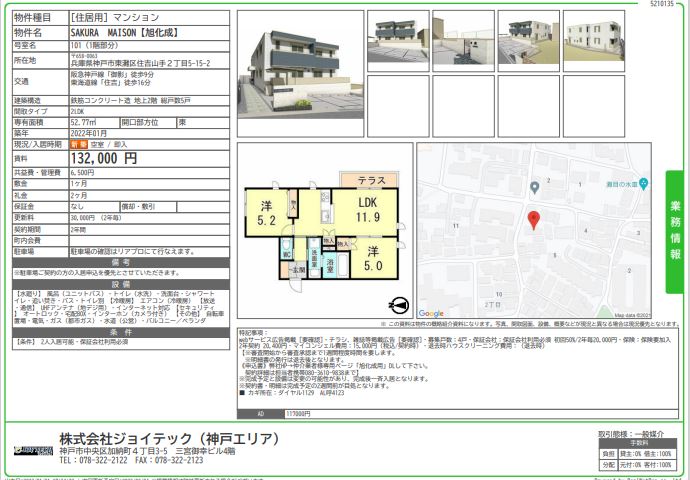
Task: Select the 敷金 value 1ヶ月
Action: click(79, 183)
